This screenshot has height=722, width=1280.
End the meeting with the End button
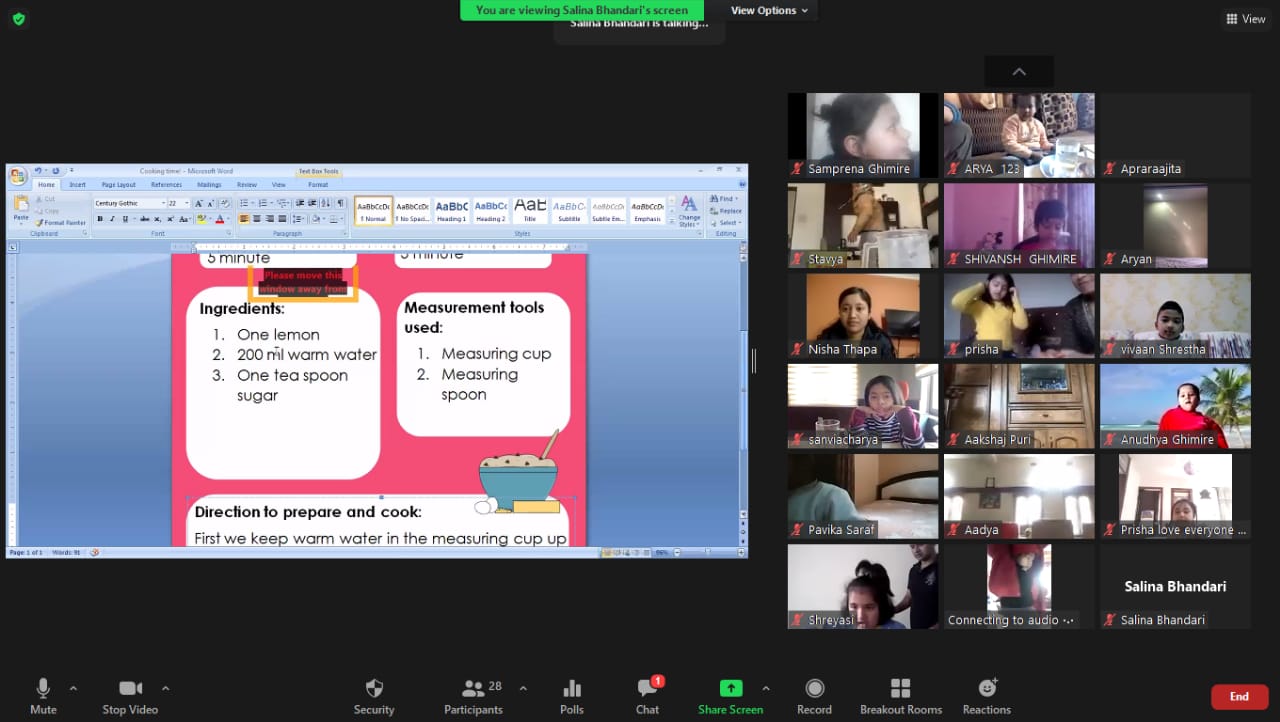click(1239, 697)
